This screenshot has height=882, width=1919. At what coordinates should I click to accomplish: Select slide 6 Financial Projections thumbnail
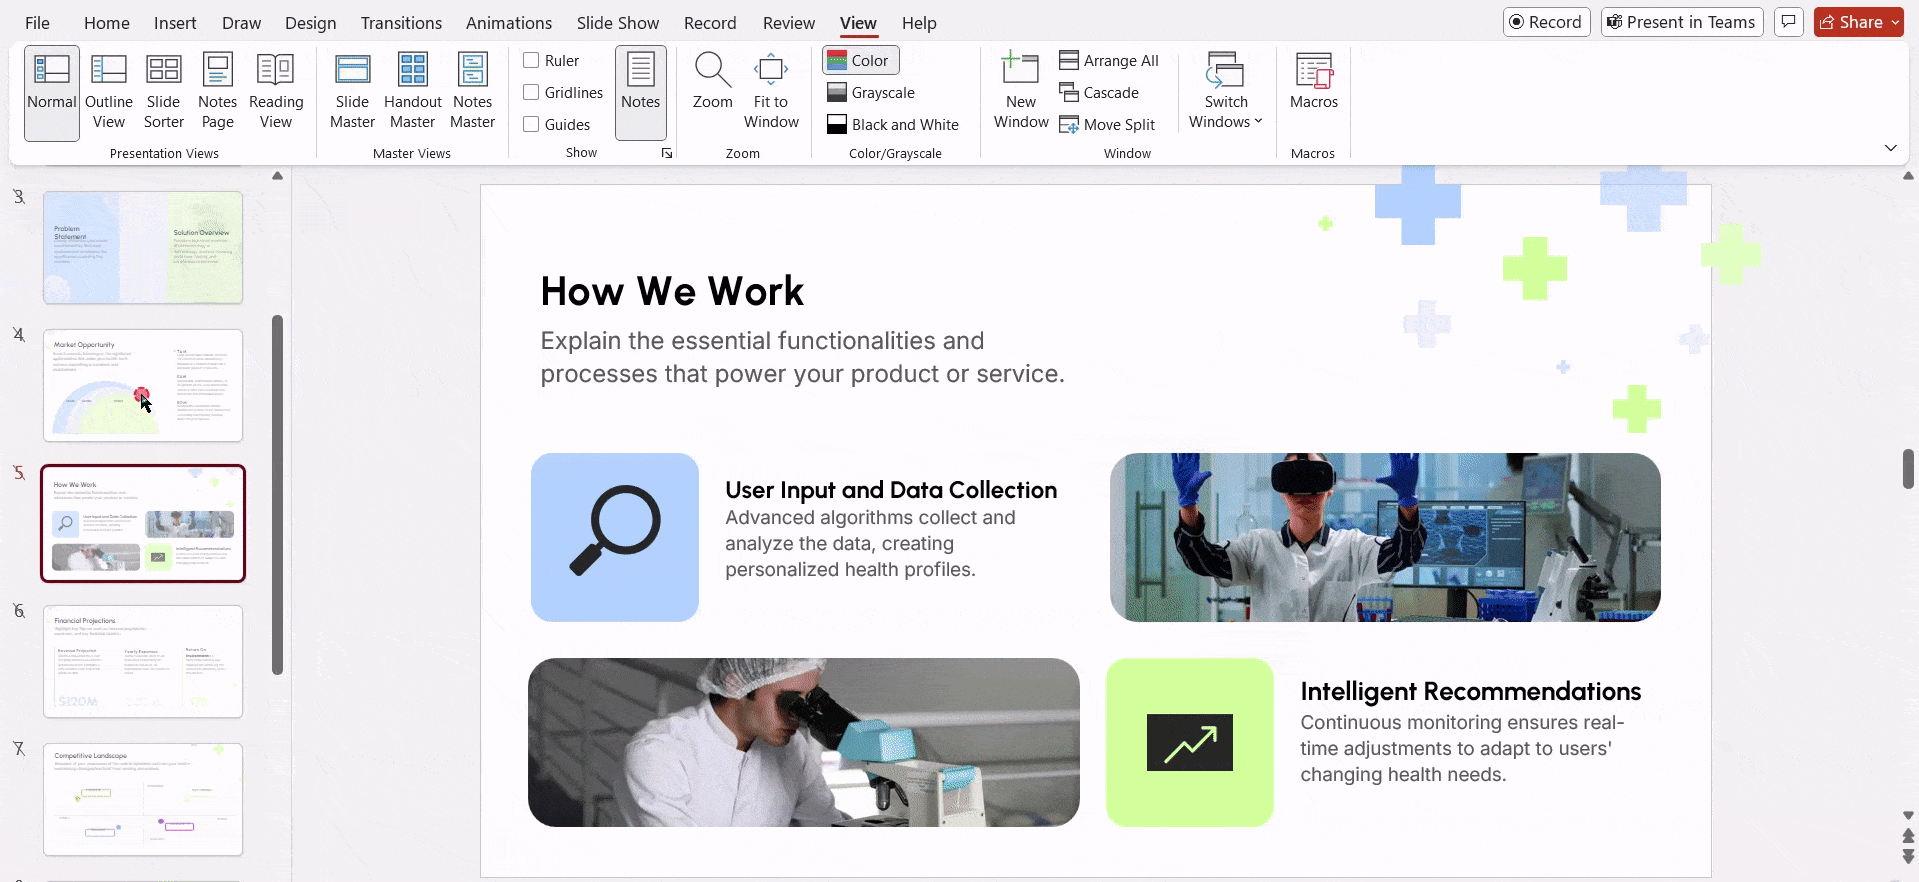pos(143,661)
